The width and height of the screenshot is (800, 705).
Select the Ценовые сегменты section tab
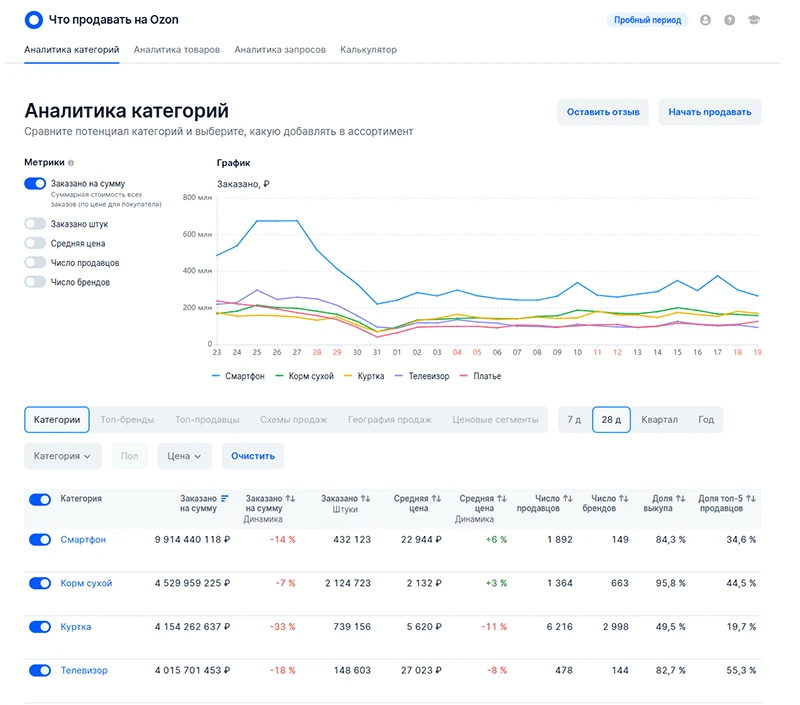click(x=495, y=420)
